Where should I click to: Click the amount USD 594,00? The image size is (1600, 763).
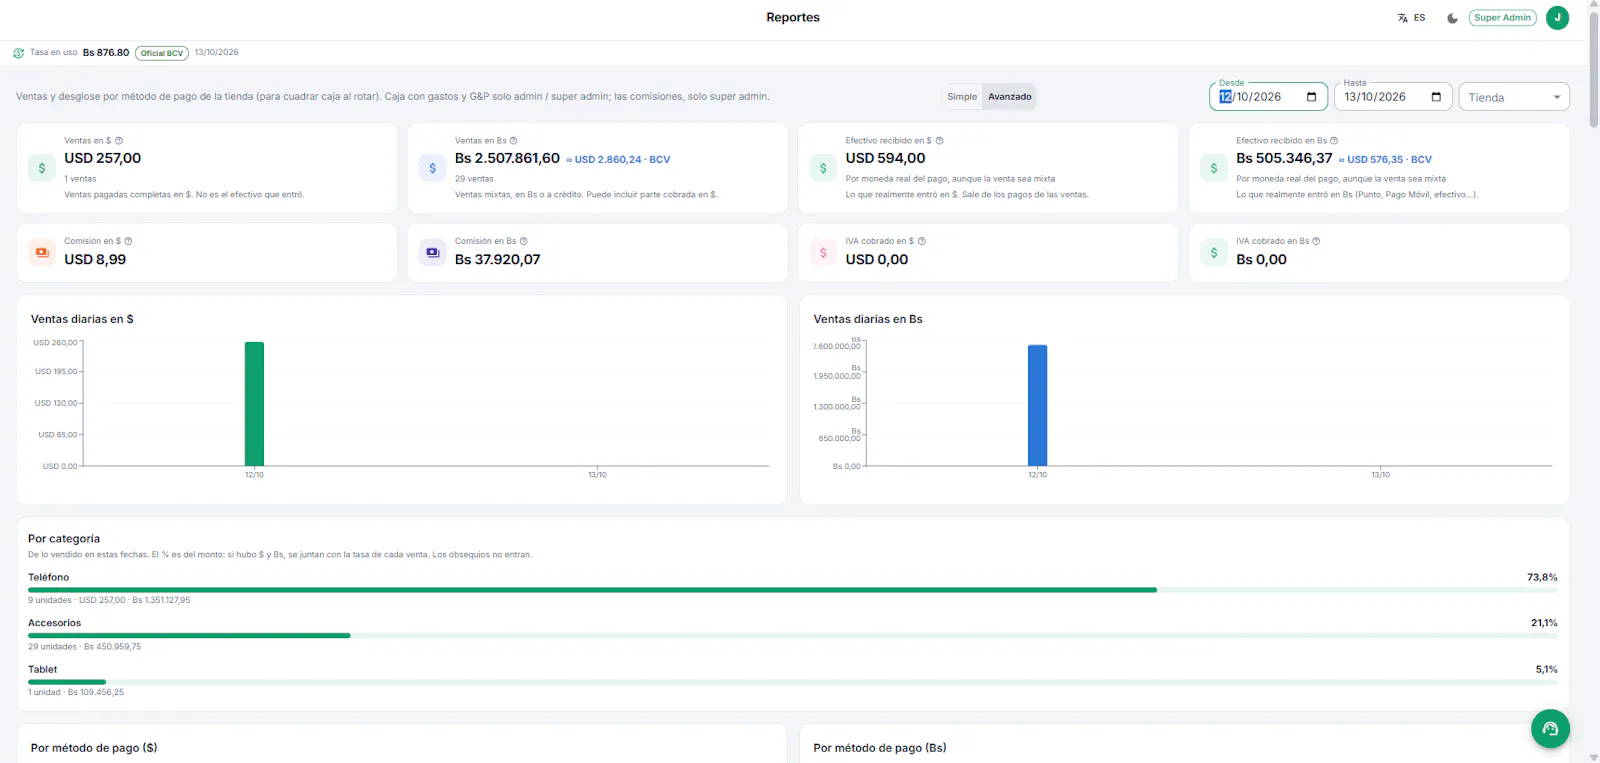[885, 158]
